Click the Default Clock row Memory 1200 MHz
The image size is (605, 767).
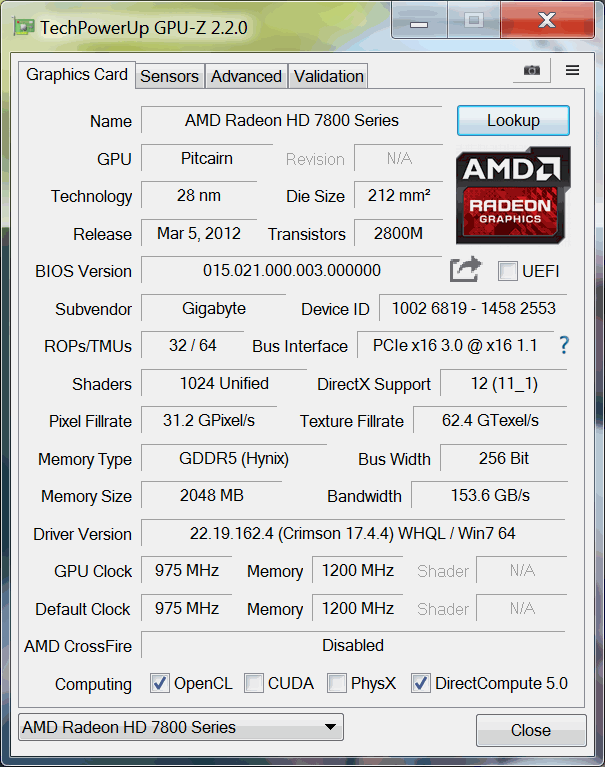click(358, 609)
